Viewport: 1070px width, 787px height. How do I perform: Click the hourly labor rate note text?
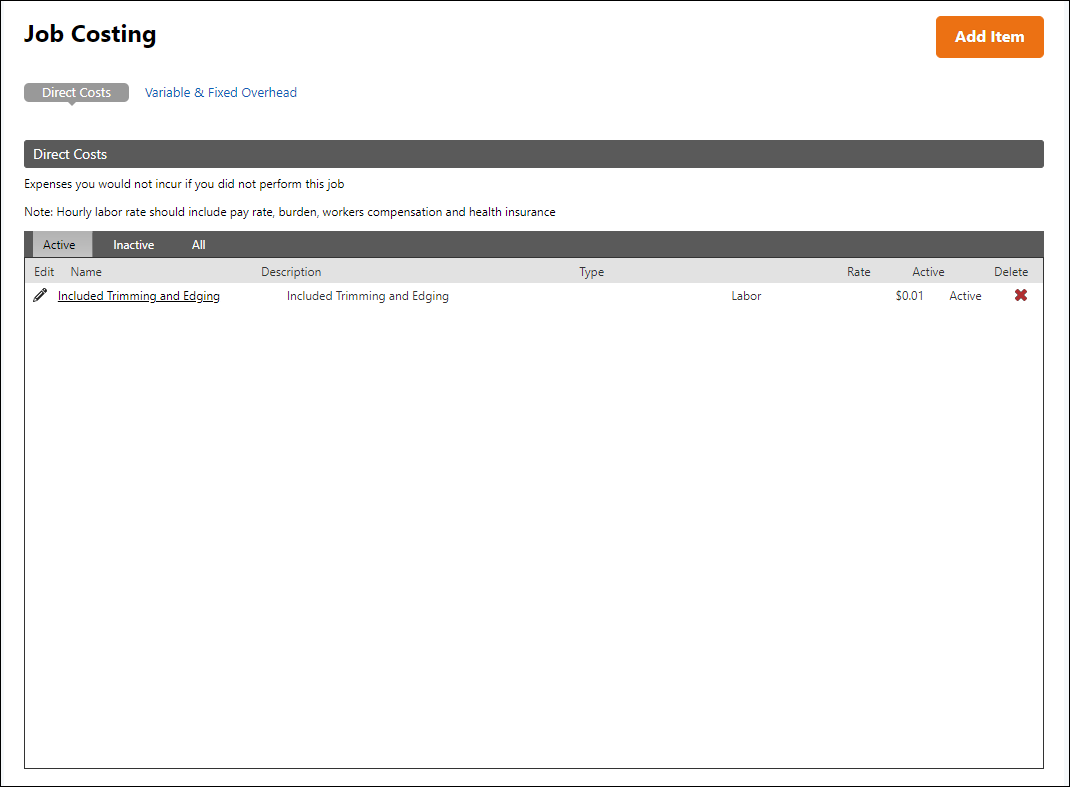pyautogui.click(x=290, y=212)
